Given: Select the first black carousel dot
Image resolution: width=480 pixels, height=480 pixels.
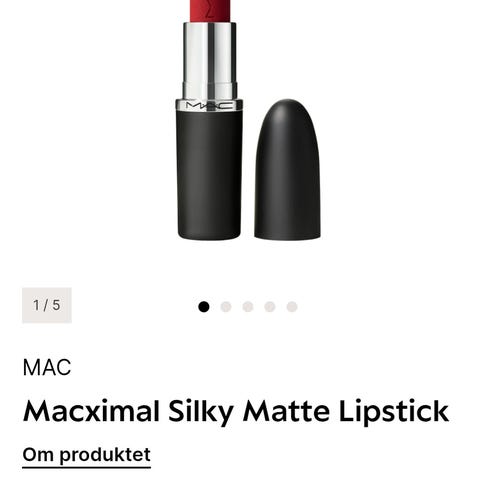Looking at the screenshot, I should point(204,307).
